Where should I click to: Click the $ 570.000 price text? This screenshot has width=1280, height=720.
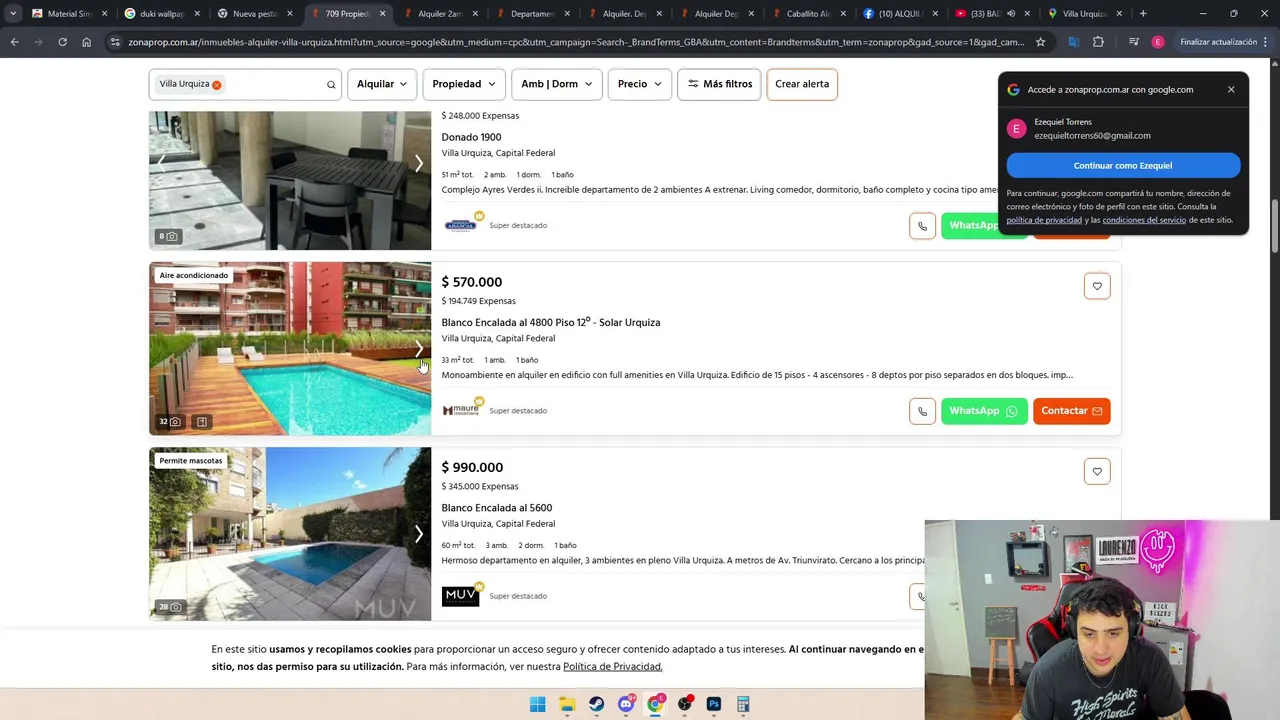coord(472,282)
